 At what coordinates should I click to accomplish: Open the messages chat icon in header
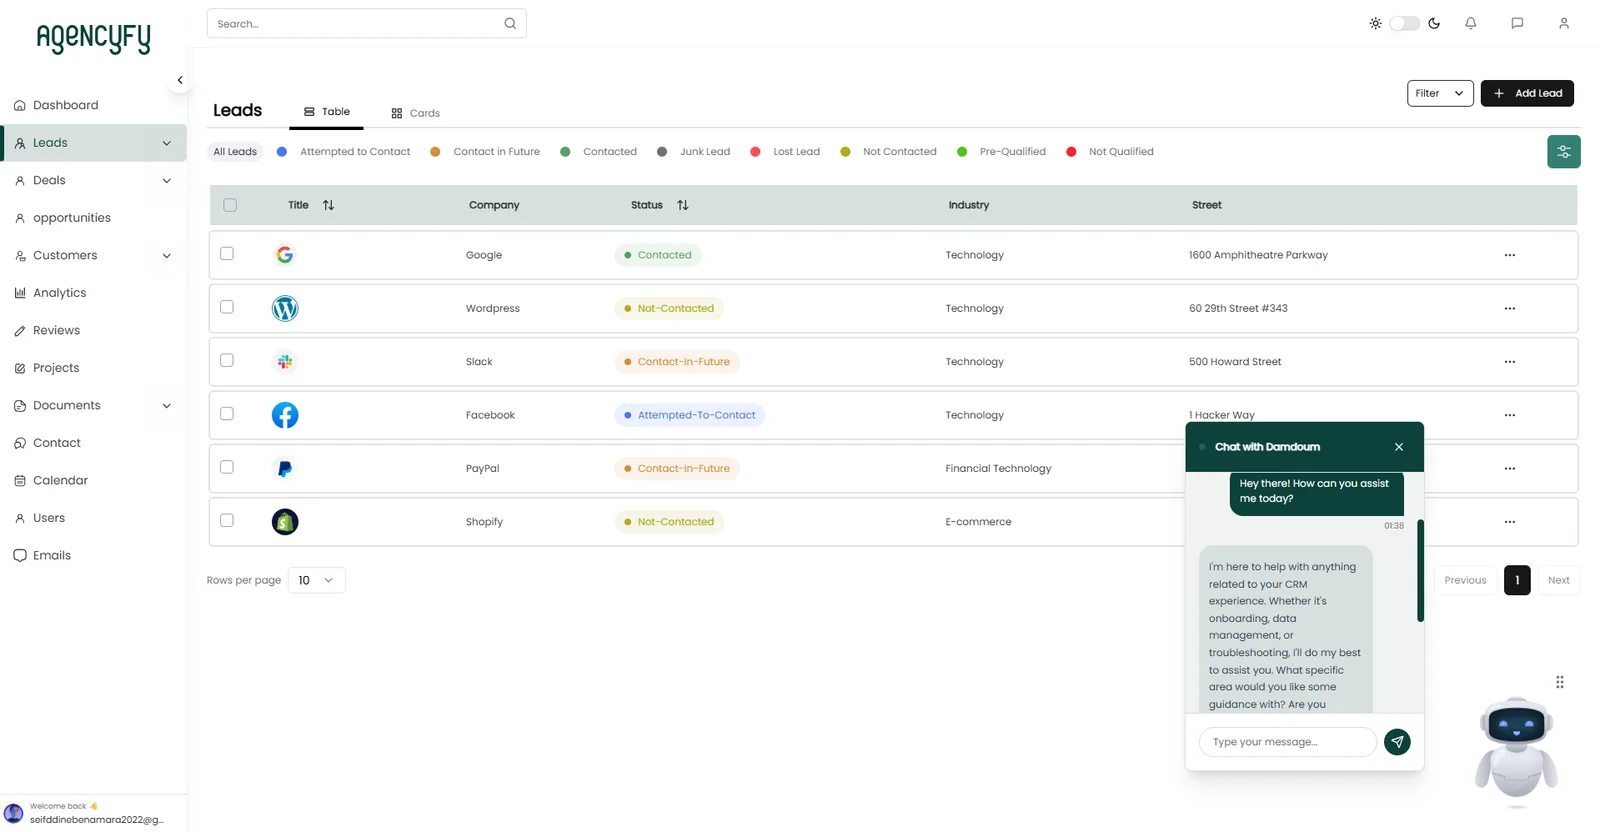pos(1517,23)
